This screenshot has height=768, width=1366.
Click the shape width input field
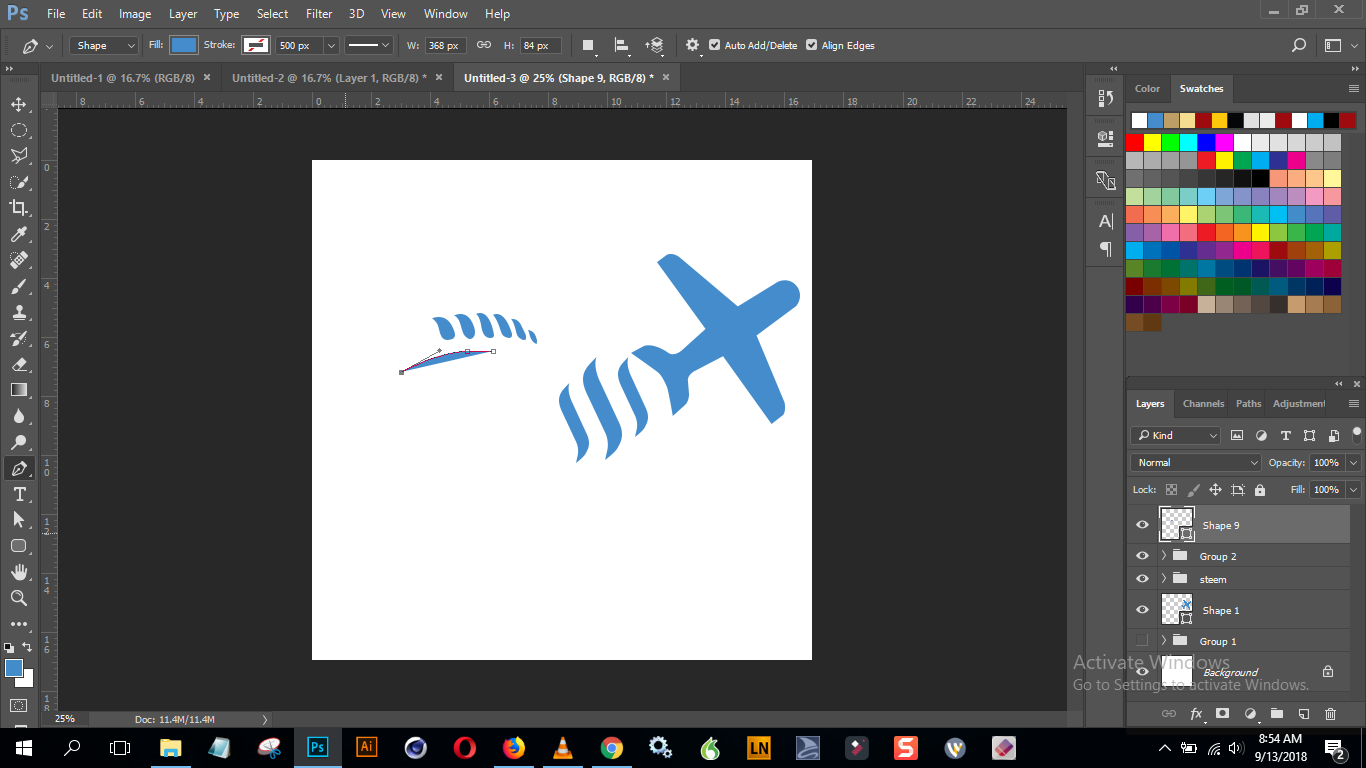[445, 45]
